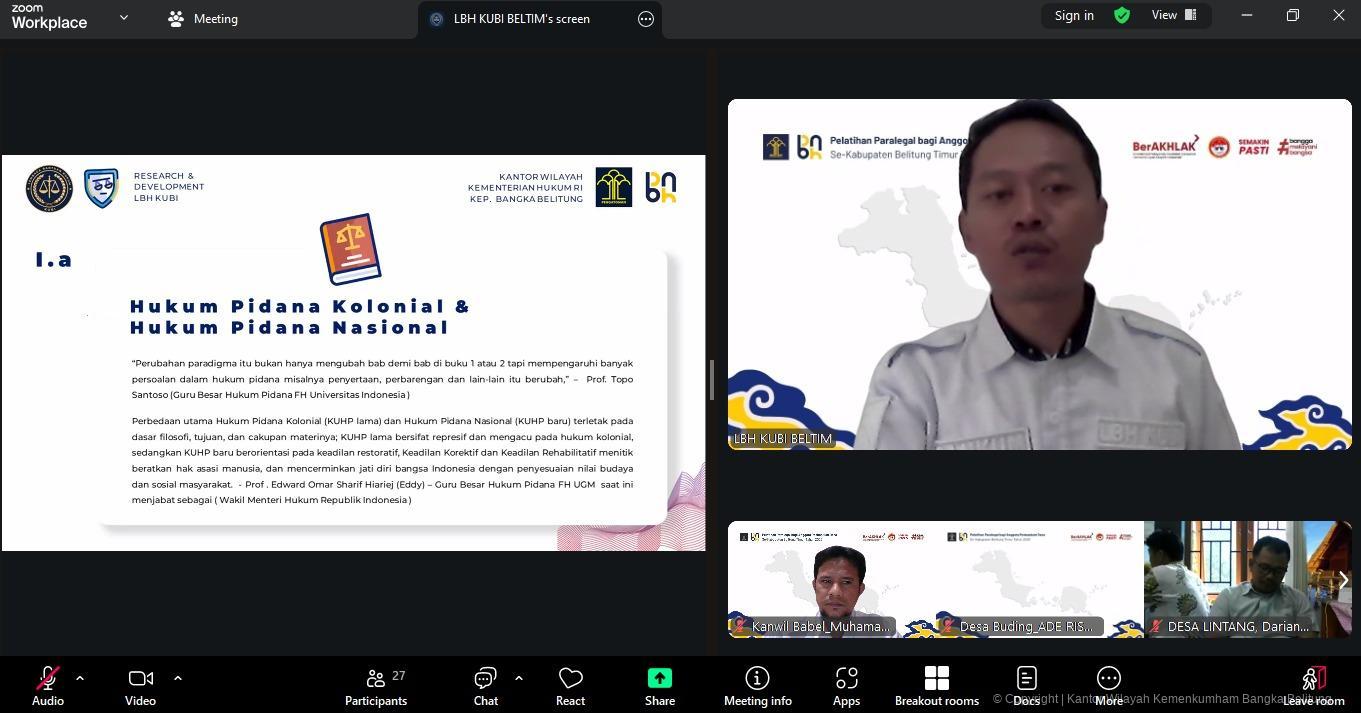The image size is (1361, 713).
Task: Open Breakout rooms
Action: click(x=936, y=686)
